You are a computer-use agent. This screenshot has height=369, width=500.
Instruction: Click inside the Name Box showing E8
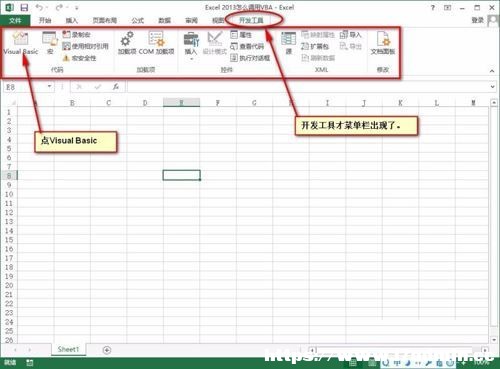[x=24, y=87]
